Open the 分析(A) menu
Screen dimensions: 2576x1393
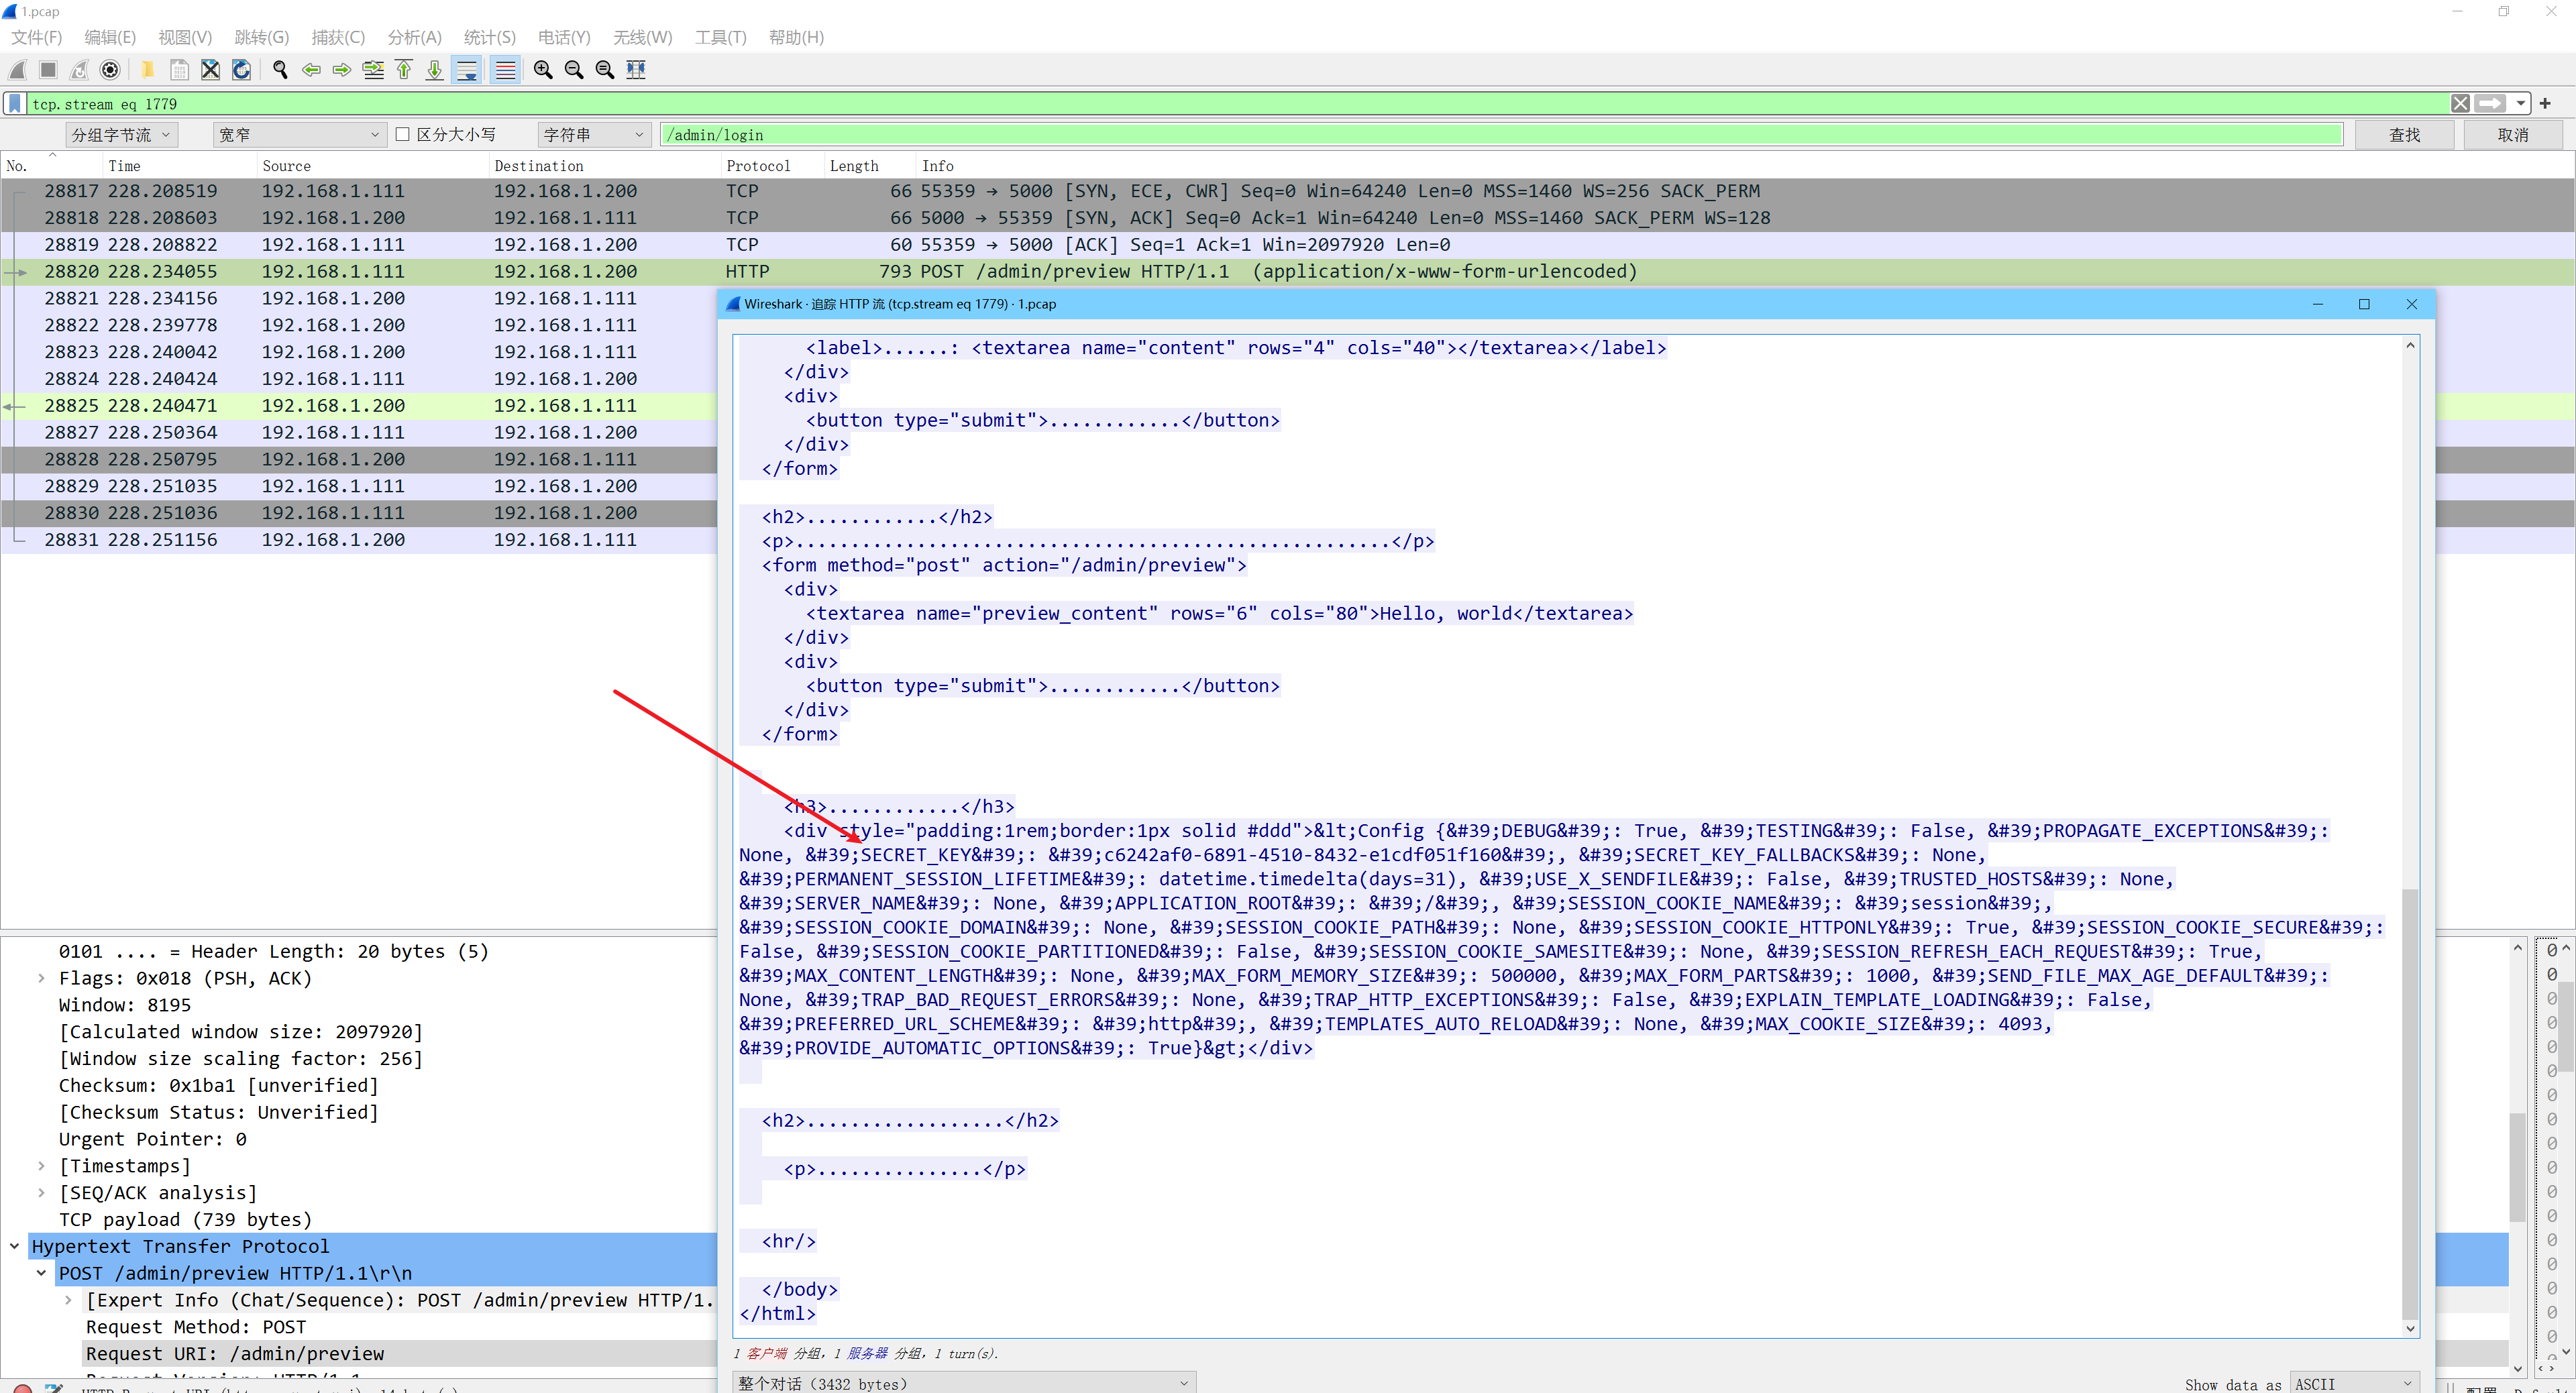click(x=414, y=37)
